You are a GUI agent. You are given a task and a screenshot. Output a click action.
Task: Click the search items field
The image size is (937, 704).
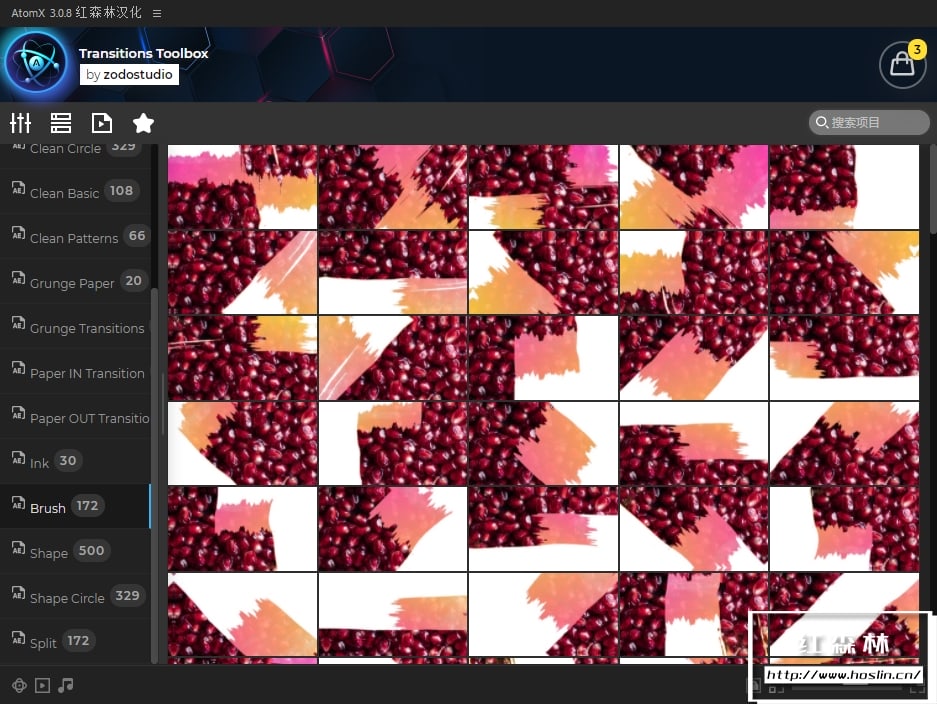(869, 123)
